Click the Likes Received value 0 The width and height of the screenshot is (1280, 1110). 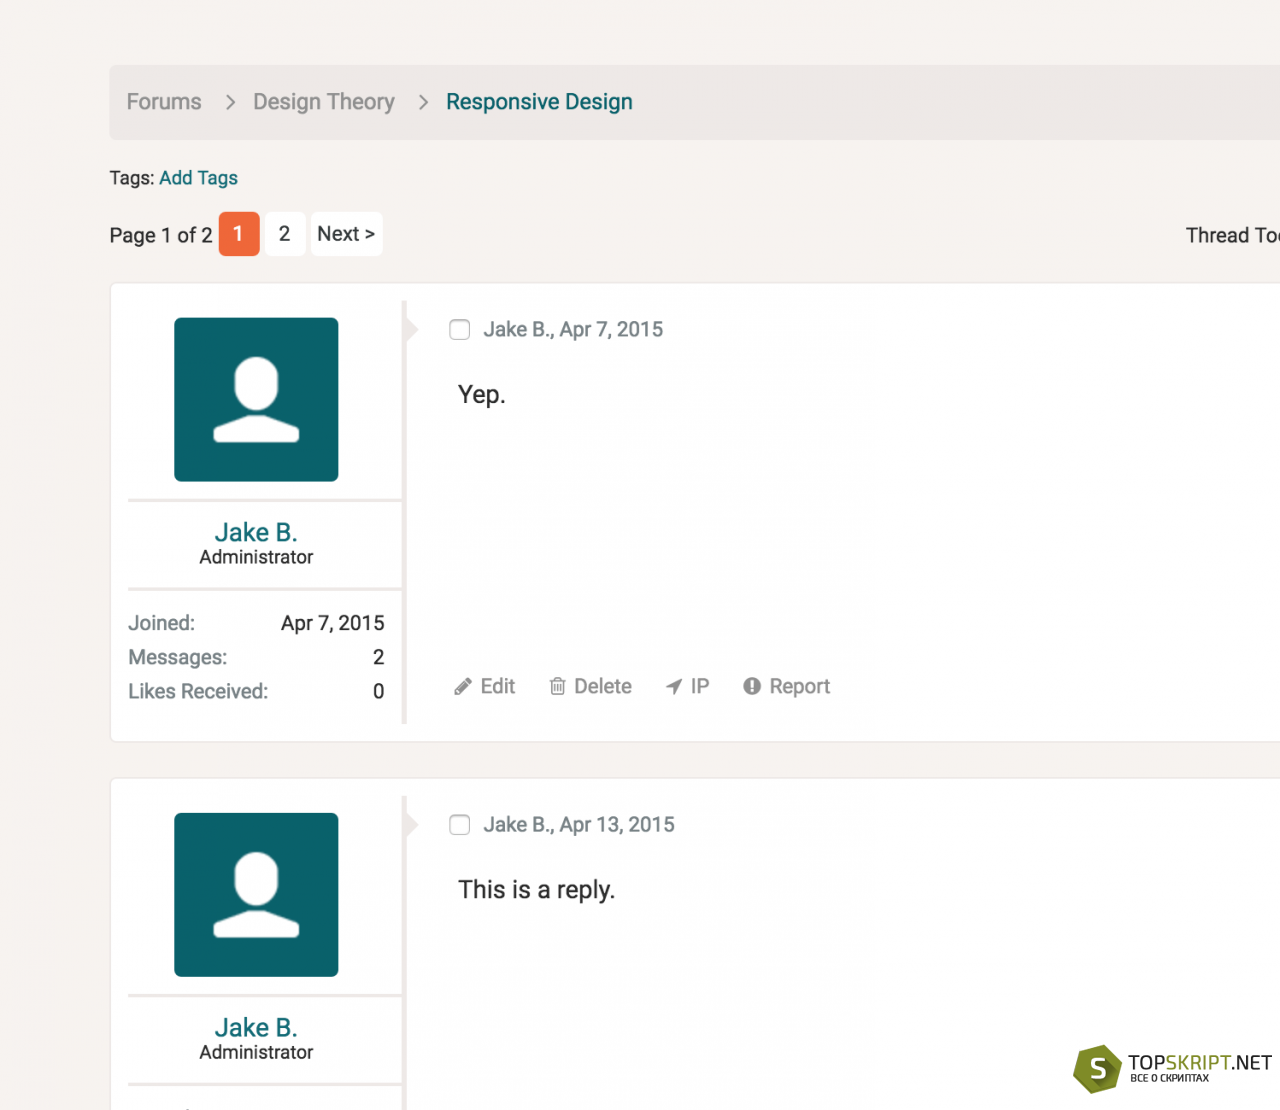(x=379, y=691)
